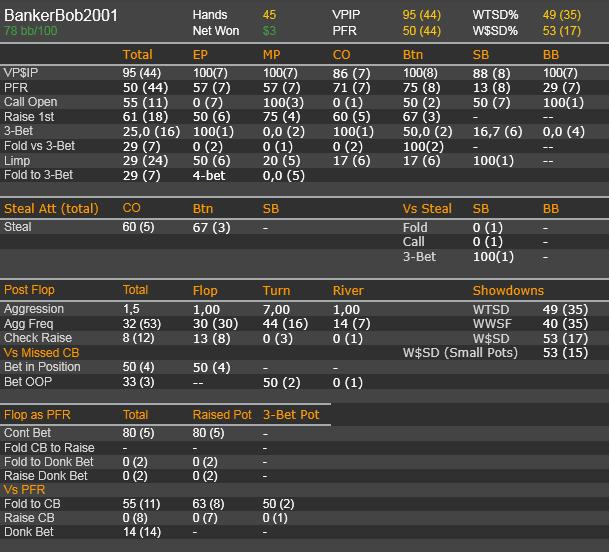The height and width of the screenshot is (552, 609).
Task: Click the Vs Missed CB subsection header
Action: point(42,353)
